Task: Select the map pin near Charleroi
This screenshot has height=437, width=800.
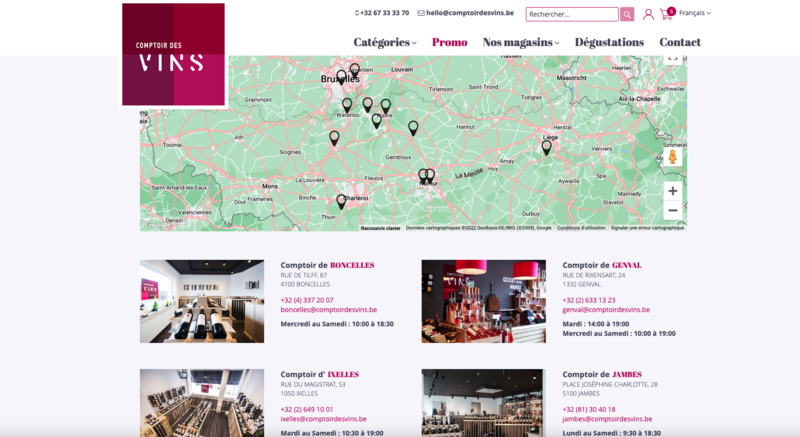Action: click(341, 201)
